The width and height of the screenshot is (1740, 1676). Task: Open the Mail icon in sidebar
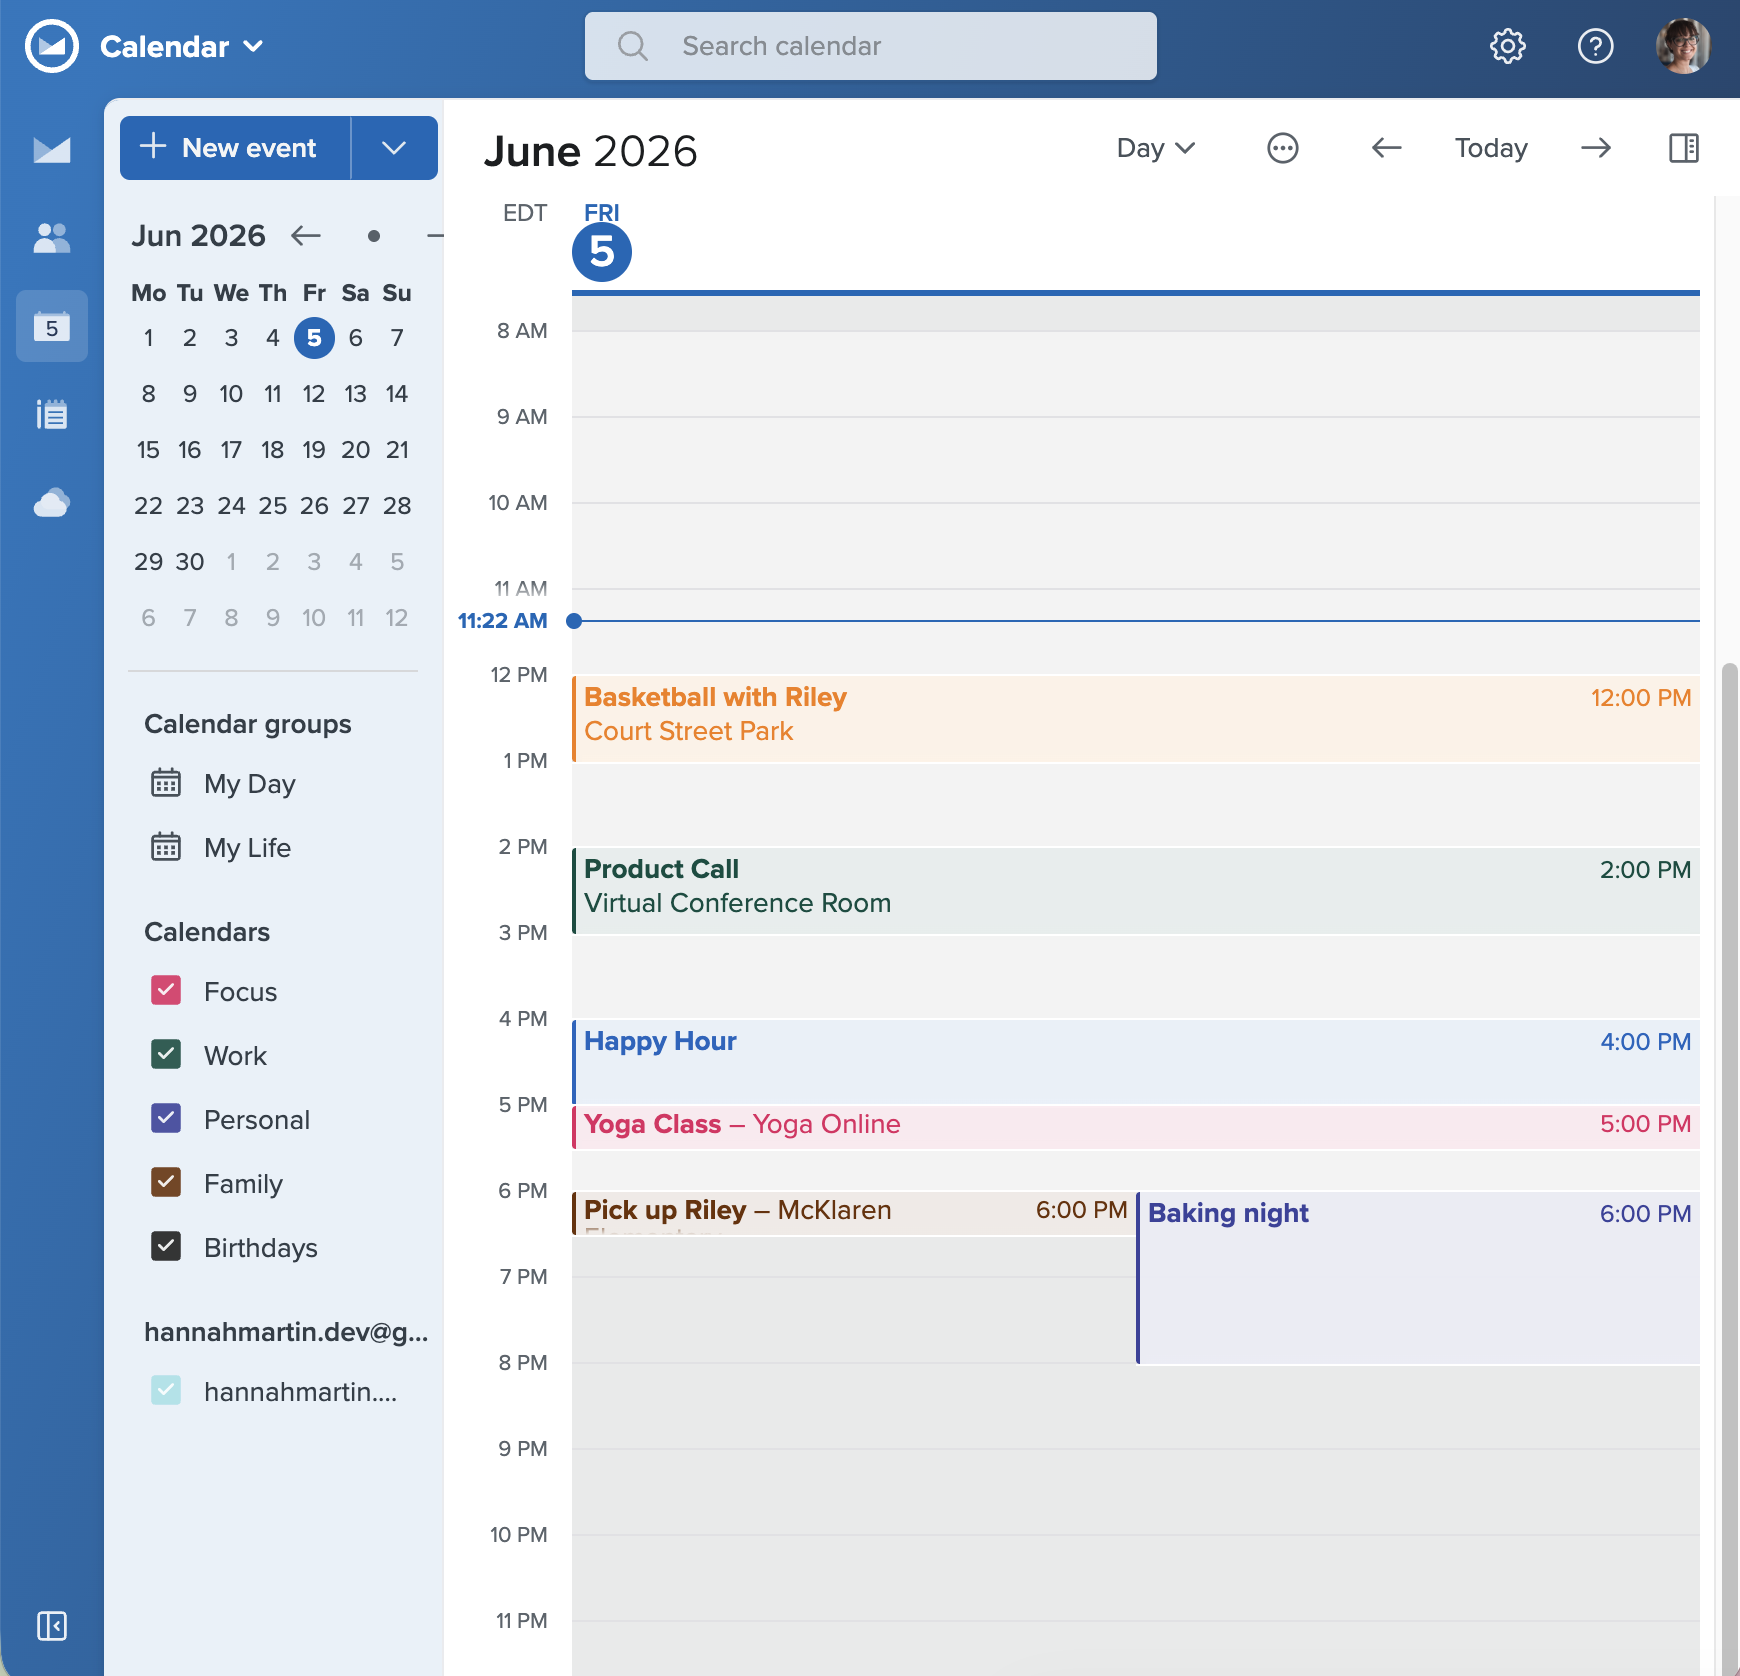(x=52, y=150)
